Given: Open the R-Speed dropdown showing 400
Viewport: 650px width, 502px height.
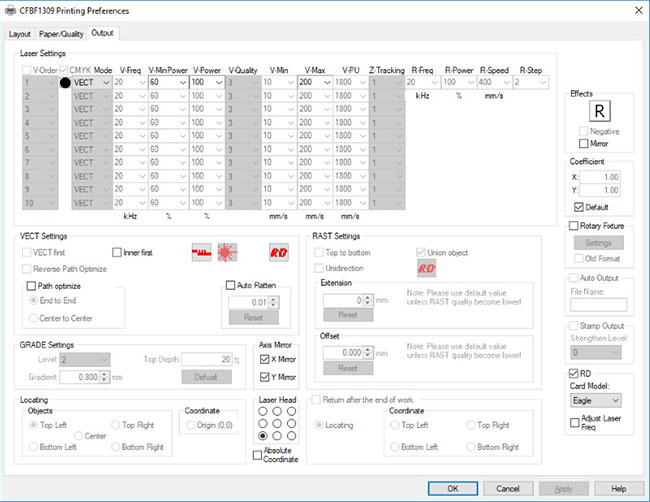Looking at the screenshot, I should tap(495, 82).
